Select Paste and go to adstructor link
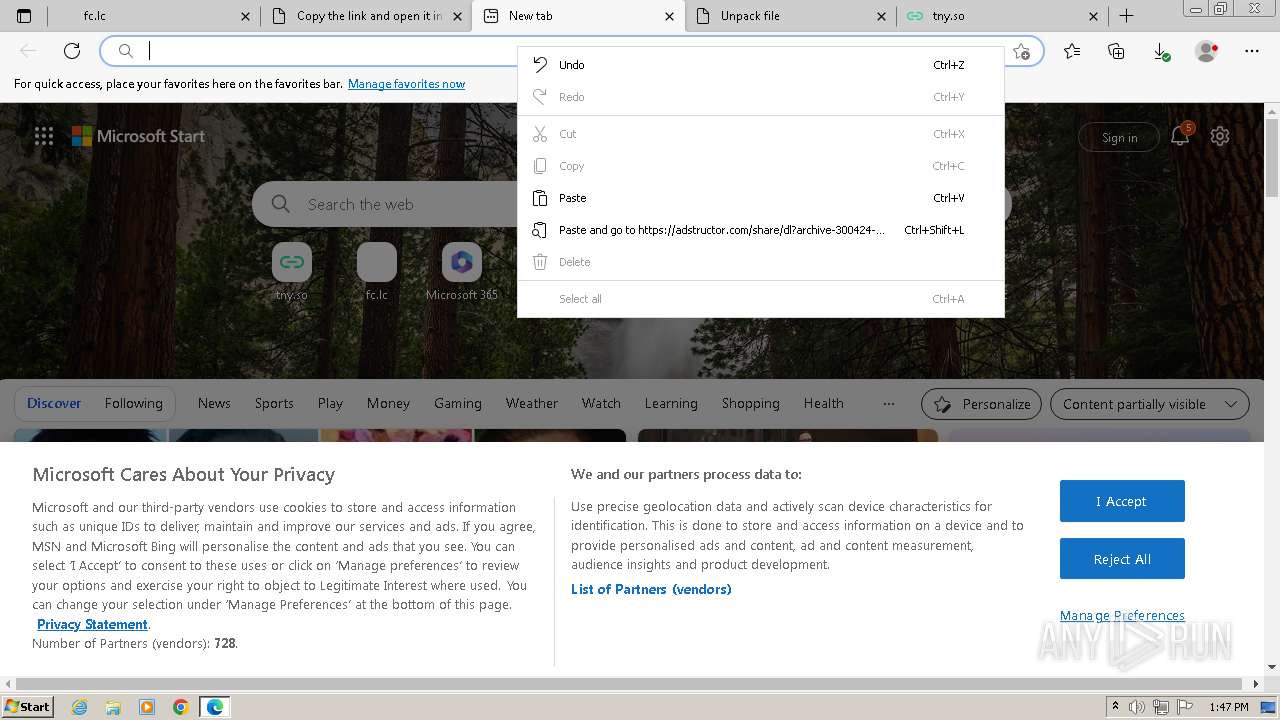The image size is (1280, 720). [x=761, y=230]
